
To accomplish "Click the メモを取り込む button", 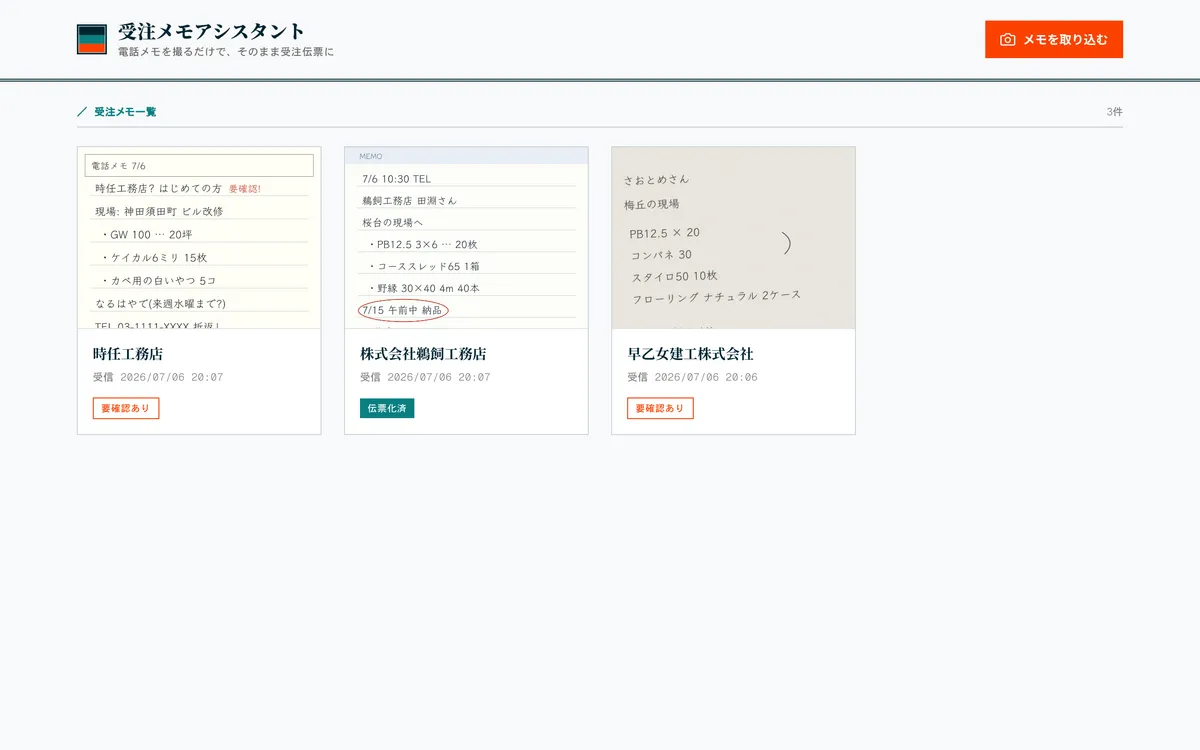I will (x=1054, y=39).
